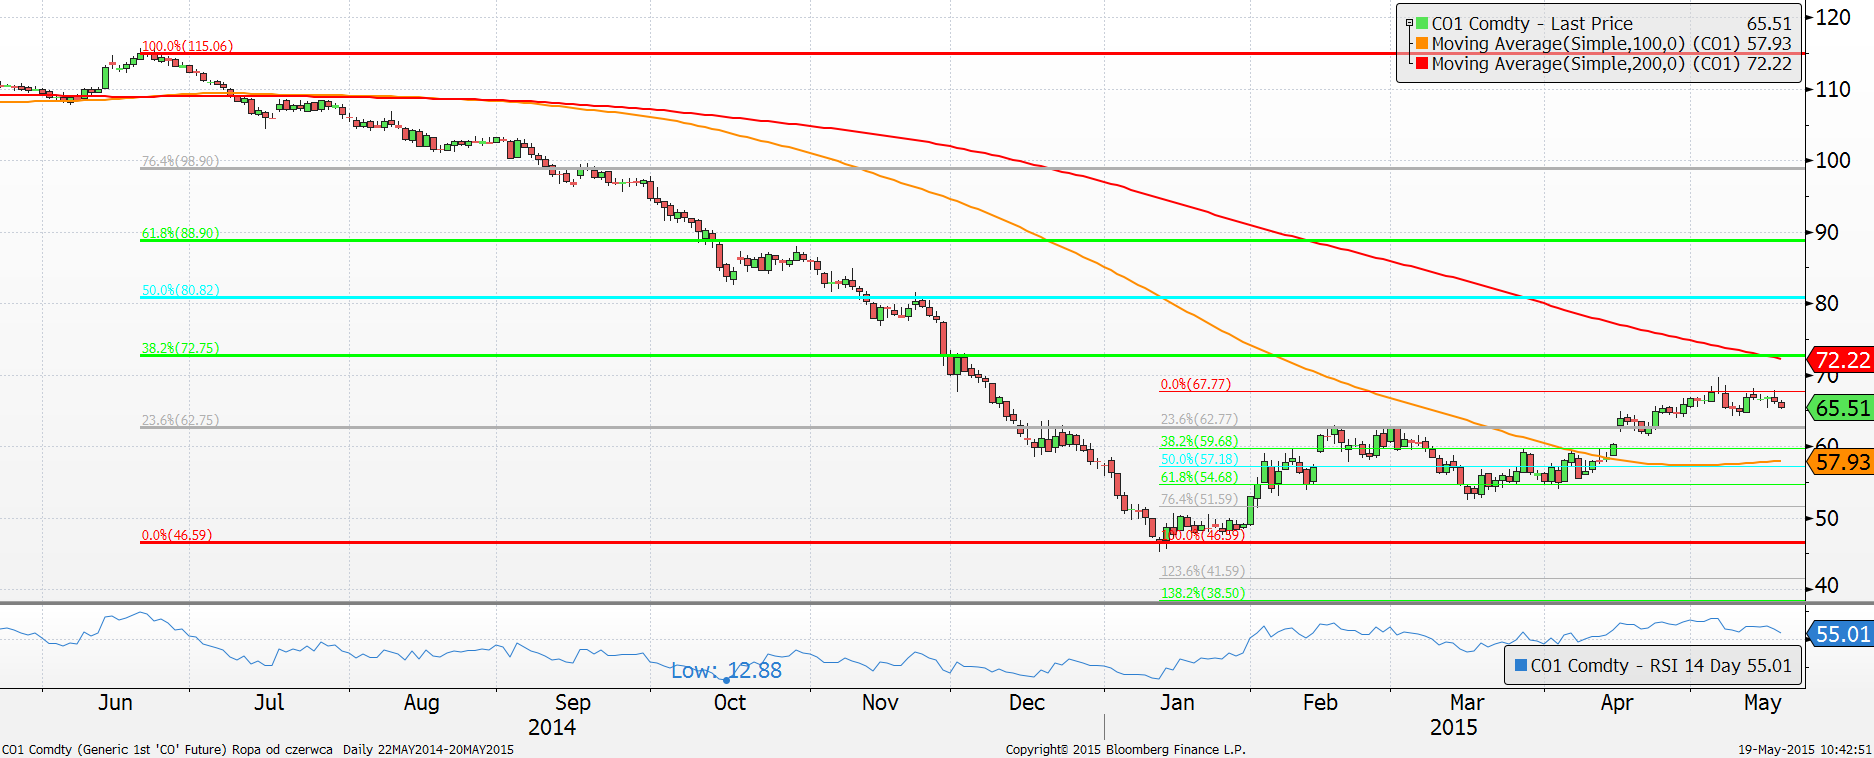Select the 123.6%(41.59) extension label
The width and height of the screenshot is (1874, 758).
tap(1202, 572)
